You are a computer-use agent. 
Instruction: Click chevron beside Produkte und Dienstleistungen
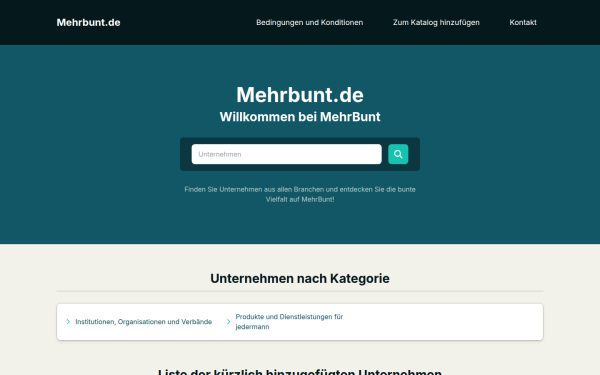228,322
